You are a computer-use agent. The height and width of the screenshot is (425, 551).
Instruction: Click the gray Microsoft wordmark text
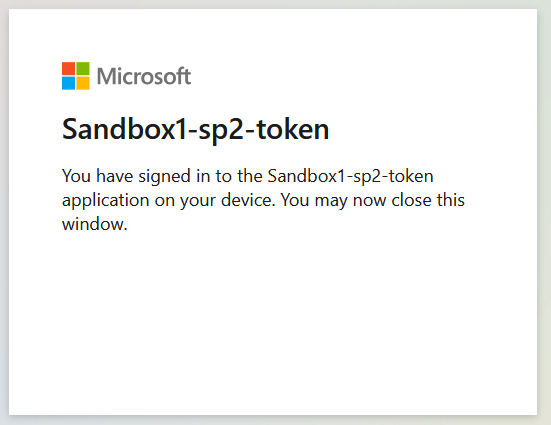point(144,76)
